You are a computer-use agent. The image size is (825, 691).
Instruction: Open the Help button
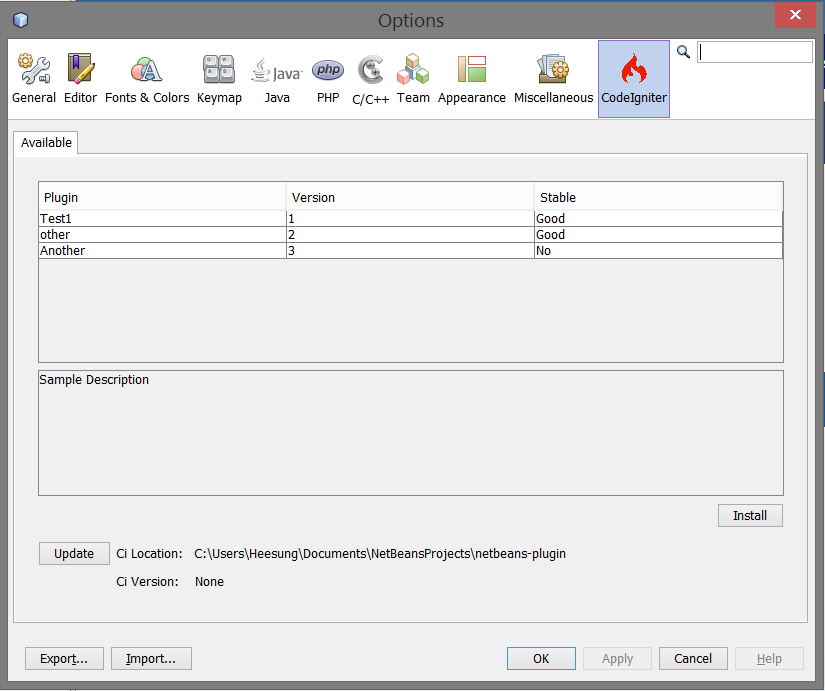point(769,658)
